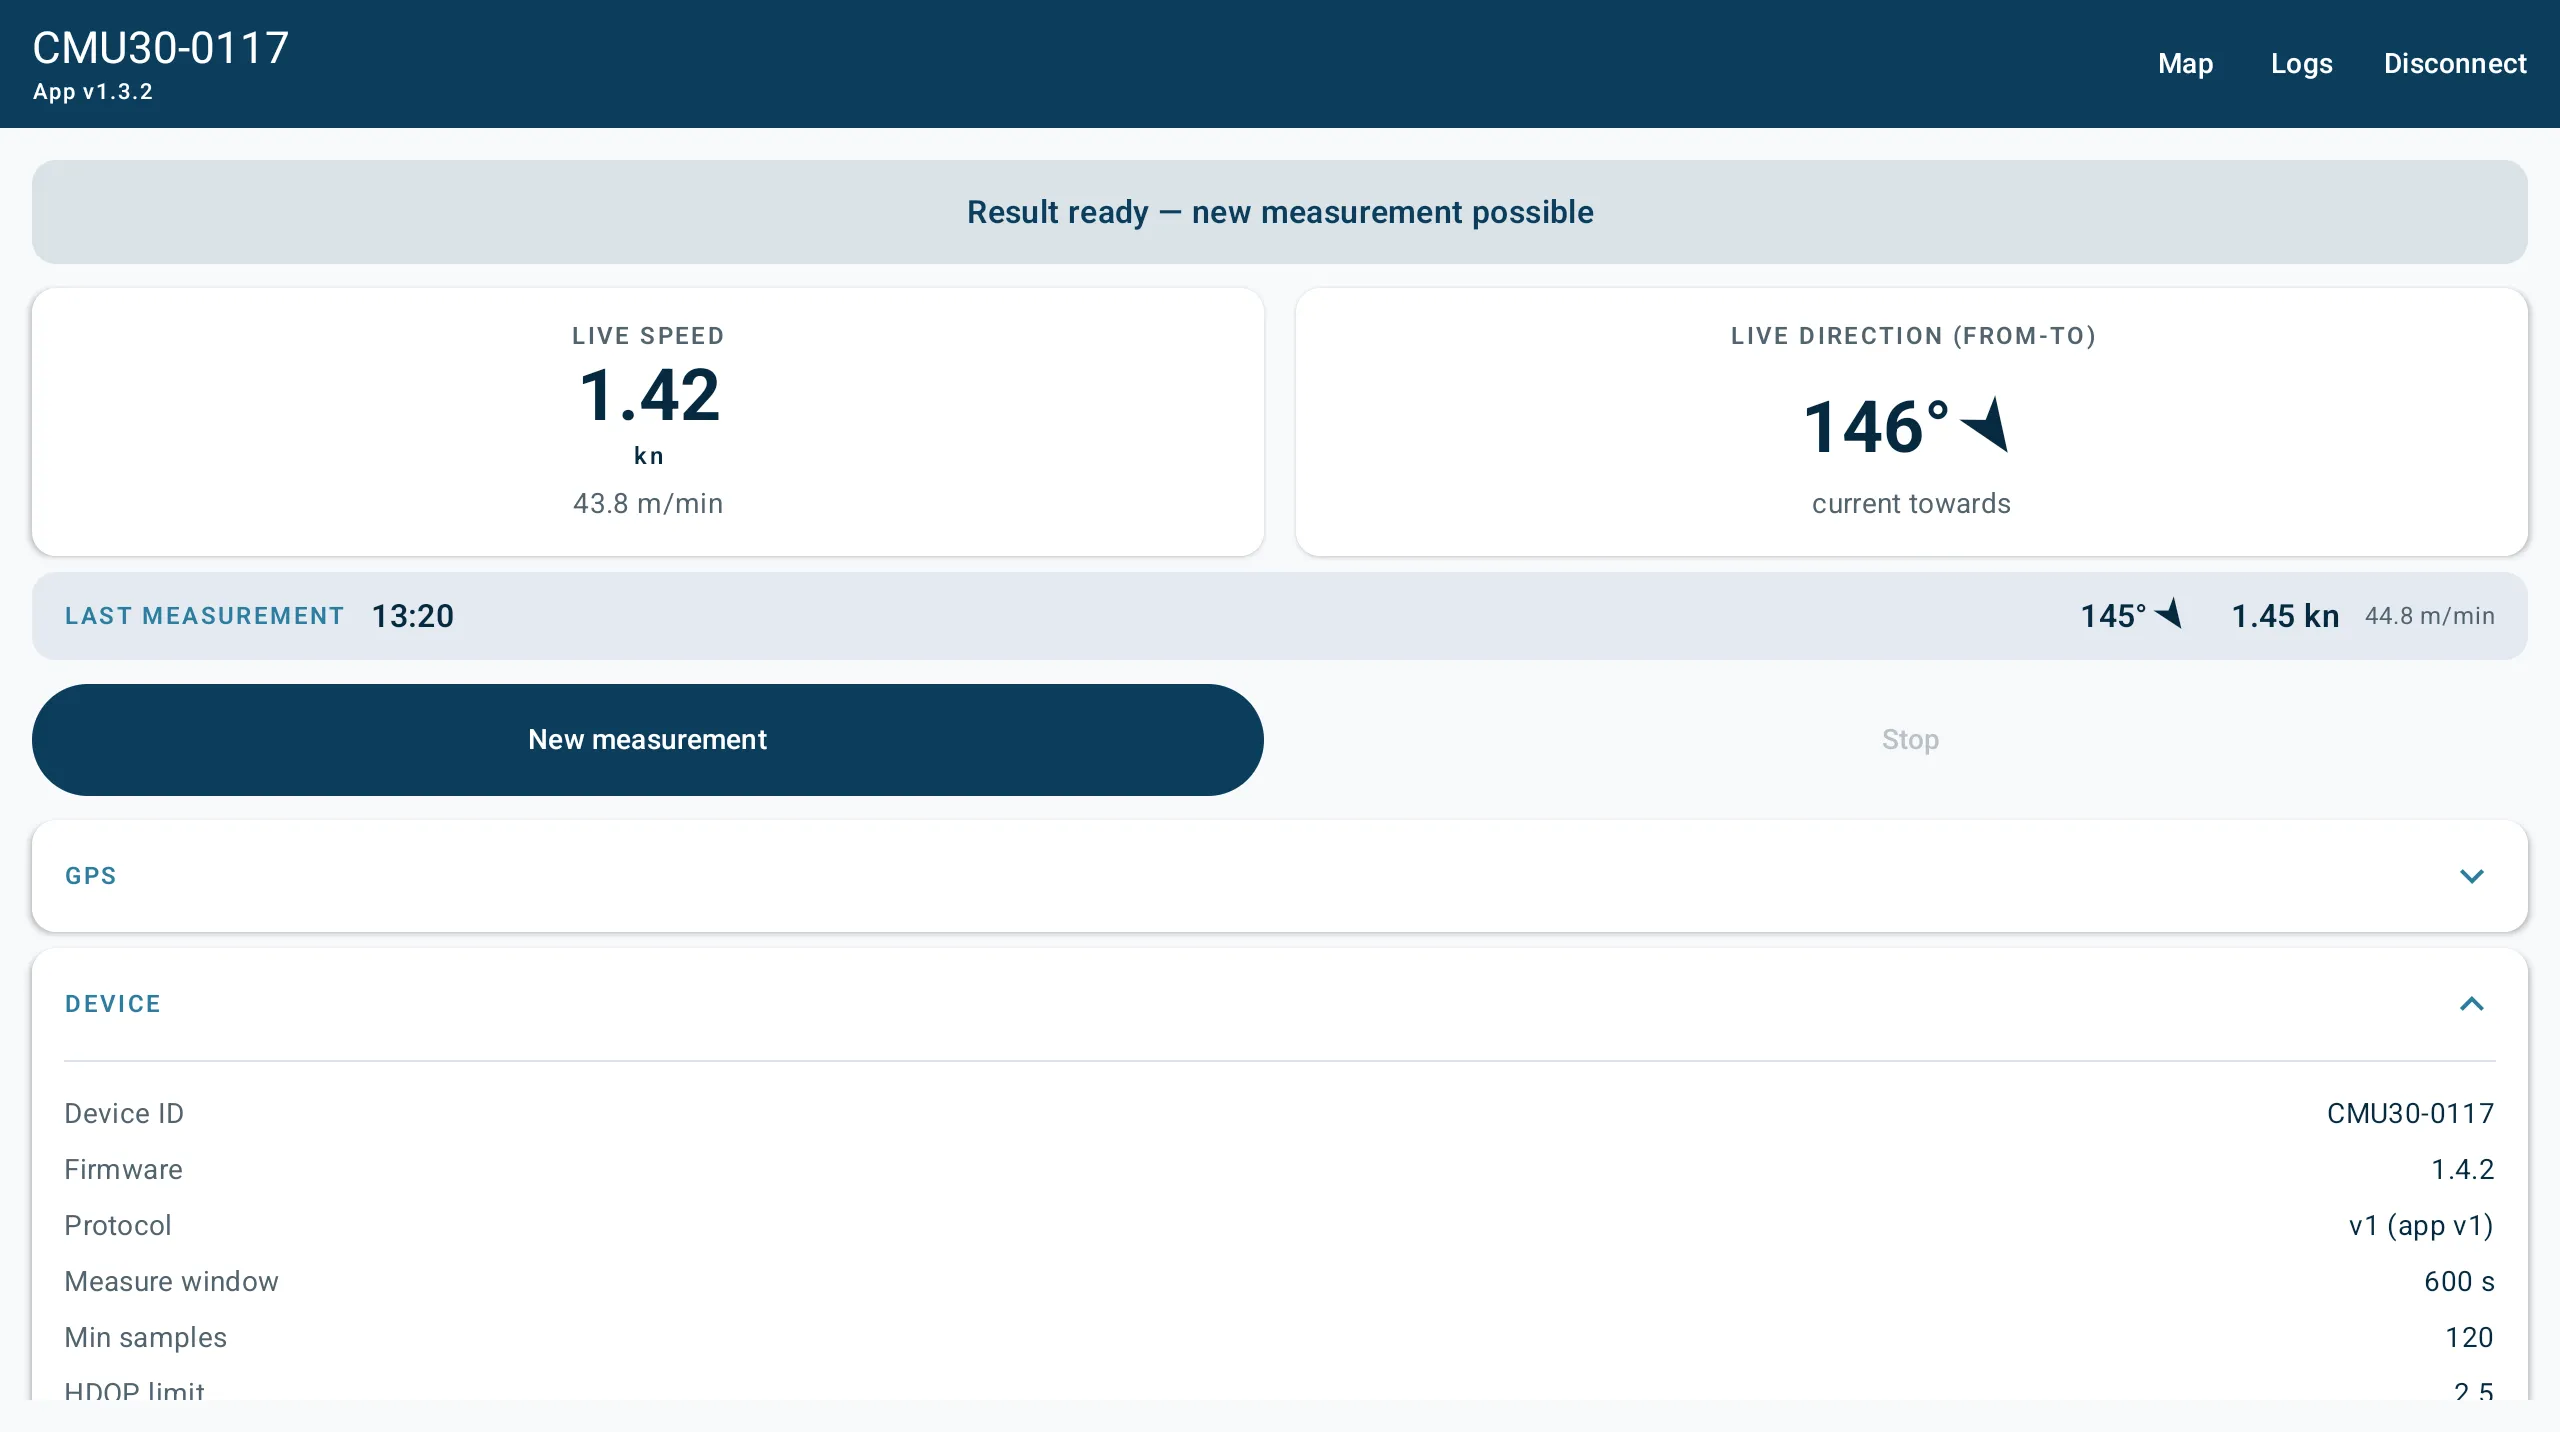Viewport: 2560px width, 1432px height.
Task: Click the live speed 1.42 value
Action: [x=649, y=395]
